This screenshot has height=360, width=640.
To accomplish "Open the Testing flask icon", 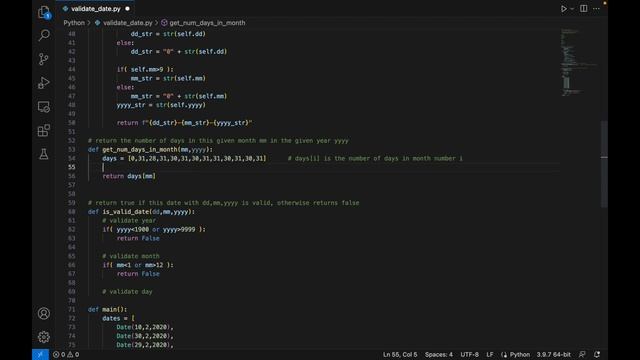I will coord(44,154).
